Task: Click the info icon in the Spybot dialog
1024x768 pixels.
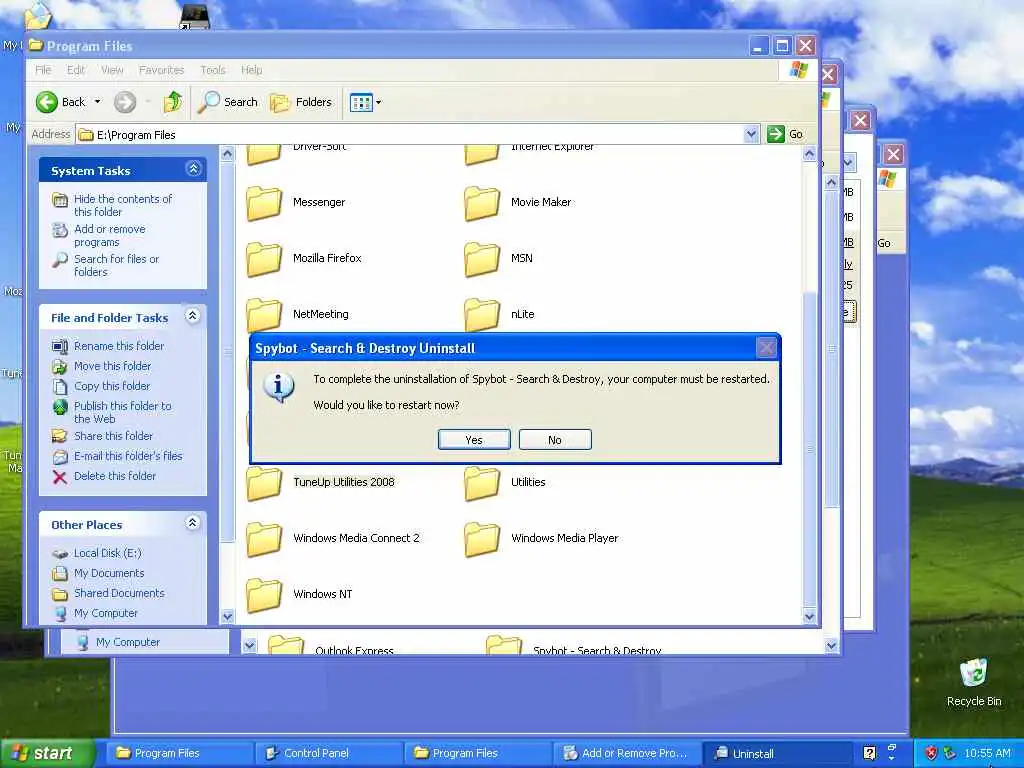Action: (x=279, y=387)
